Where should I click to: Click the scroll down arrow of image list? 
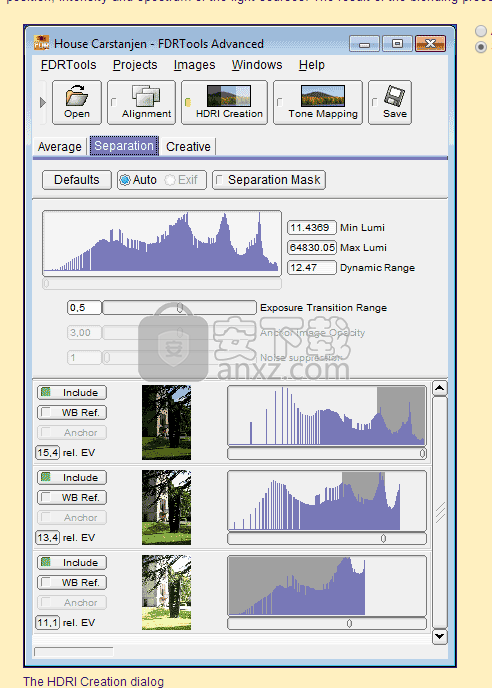[440, 636]
